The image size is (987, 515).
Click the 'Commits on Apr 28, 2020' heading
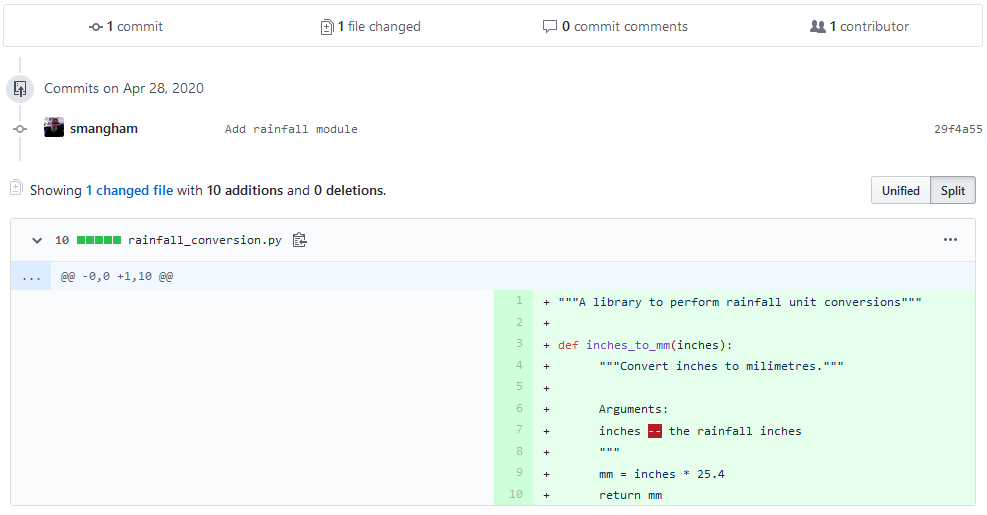click(124, 88)
